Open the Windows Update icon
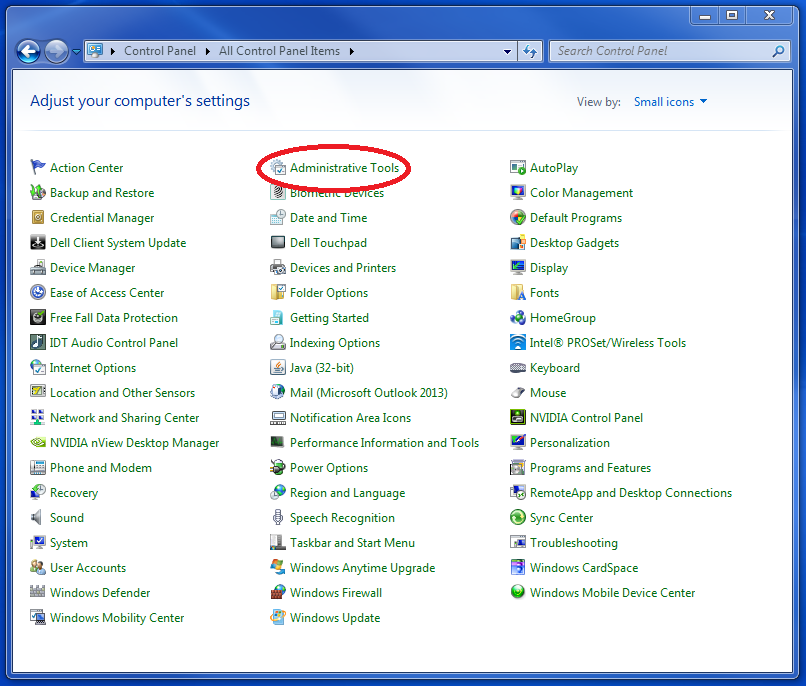The width and height of the screenshot is (806, 686). (278, 617)
